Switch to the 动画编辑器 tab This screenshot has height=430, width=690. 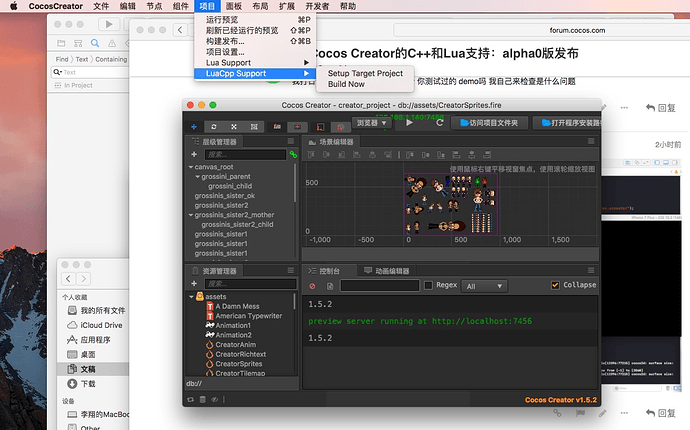click(386, 271)
